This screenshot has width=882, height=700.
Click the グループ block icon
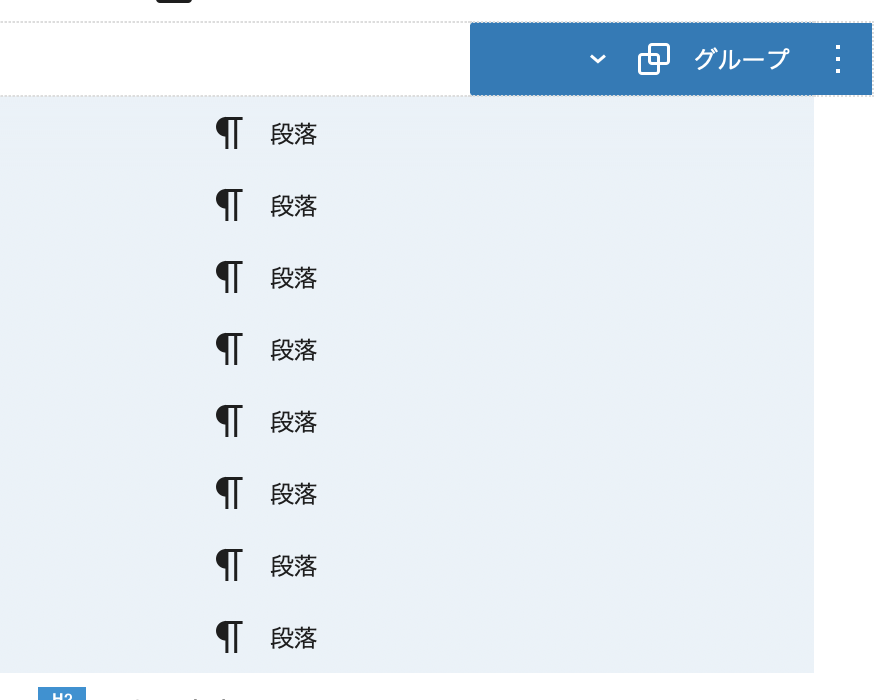pyautogui.click(x=654, y=59)
